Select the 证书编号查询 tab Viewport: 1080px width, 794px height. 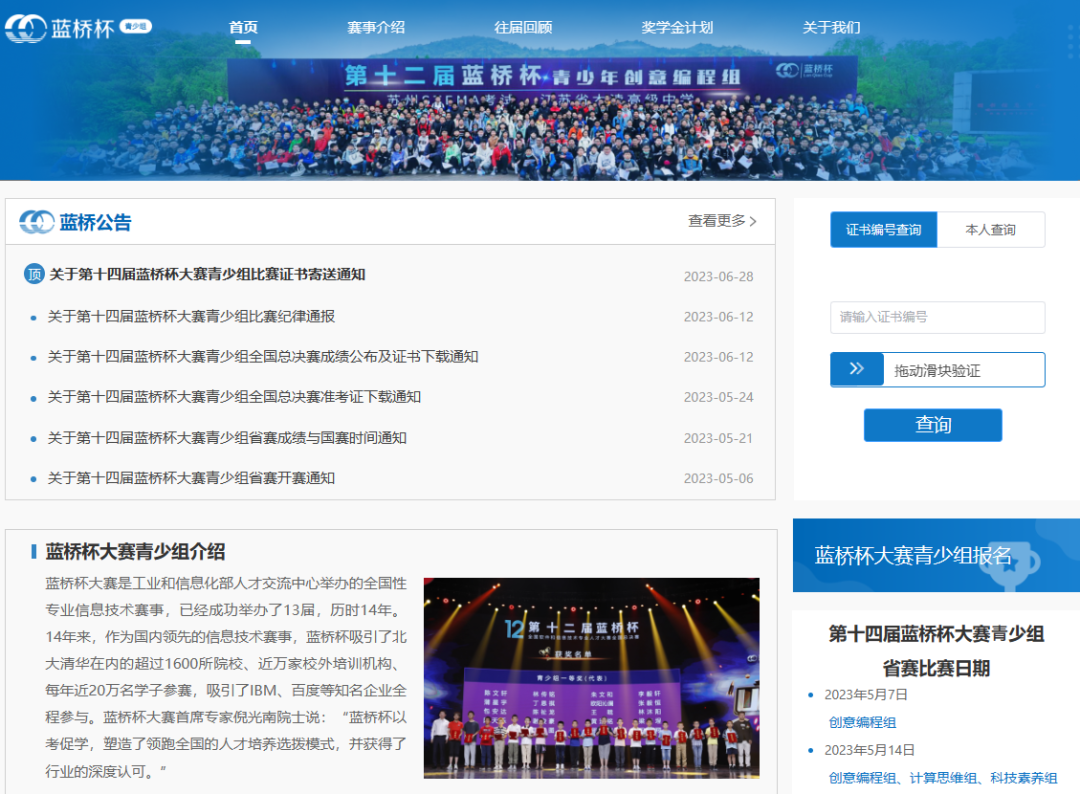pos(883,229)
